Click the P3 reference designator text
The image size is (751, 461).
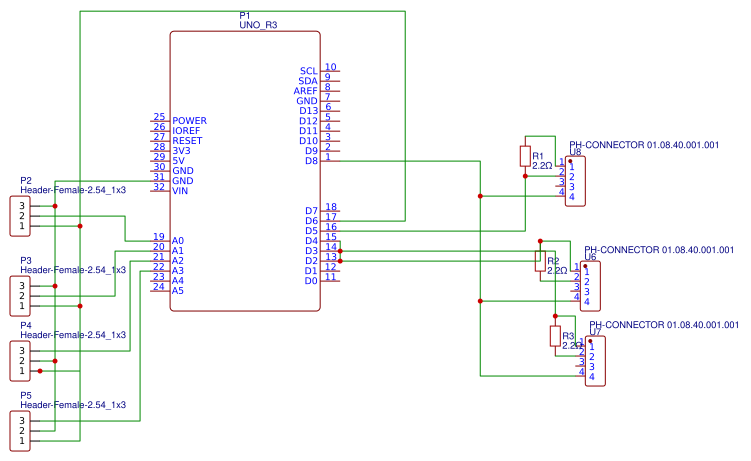(26, 260)
